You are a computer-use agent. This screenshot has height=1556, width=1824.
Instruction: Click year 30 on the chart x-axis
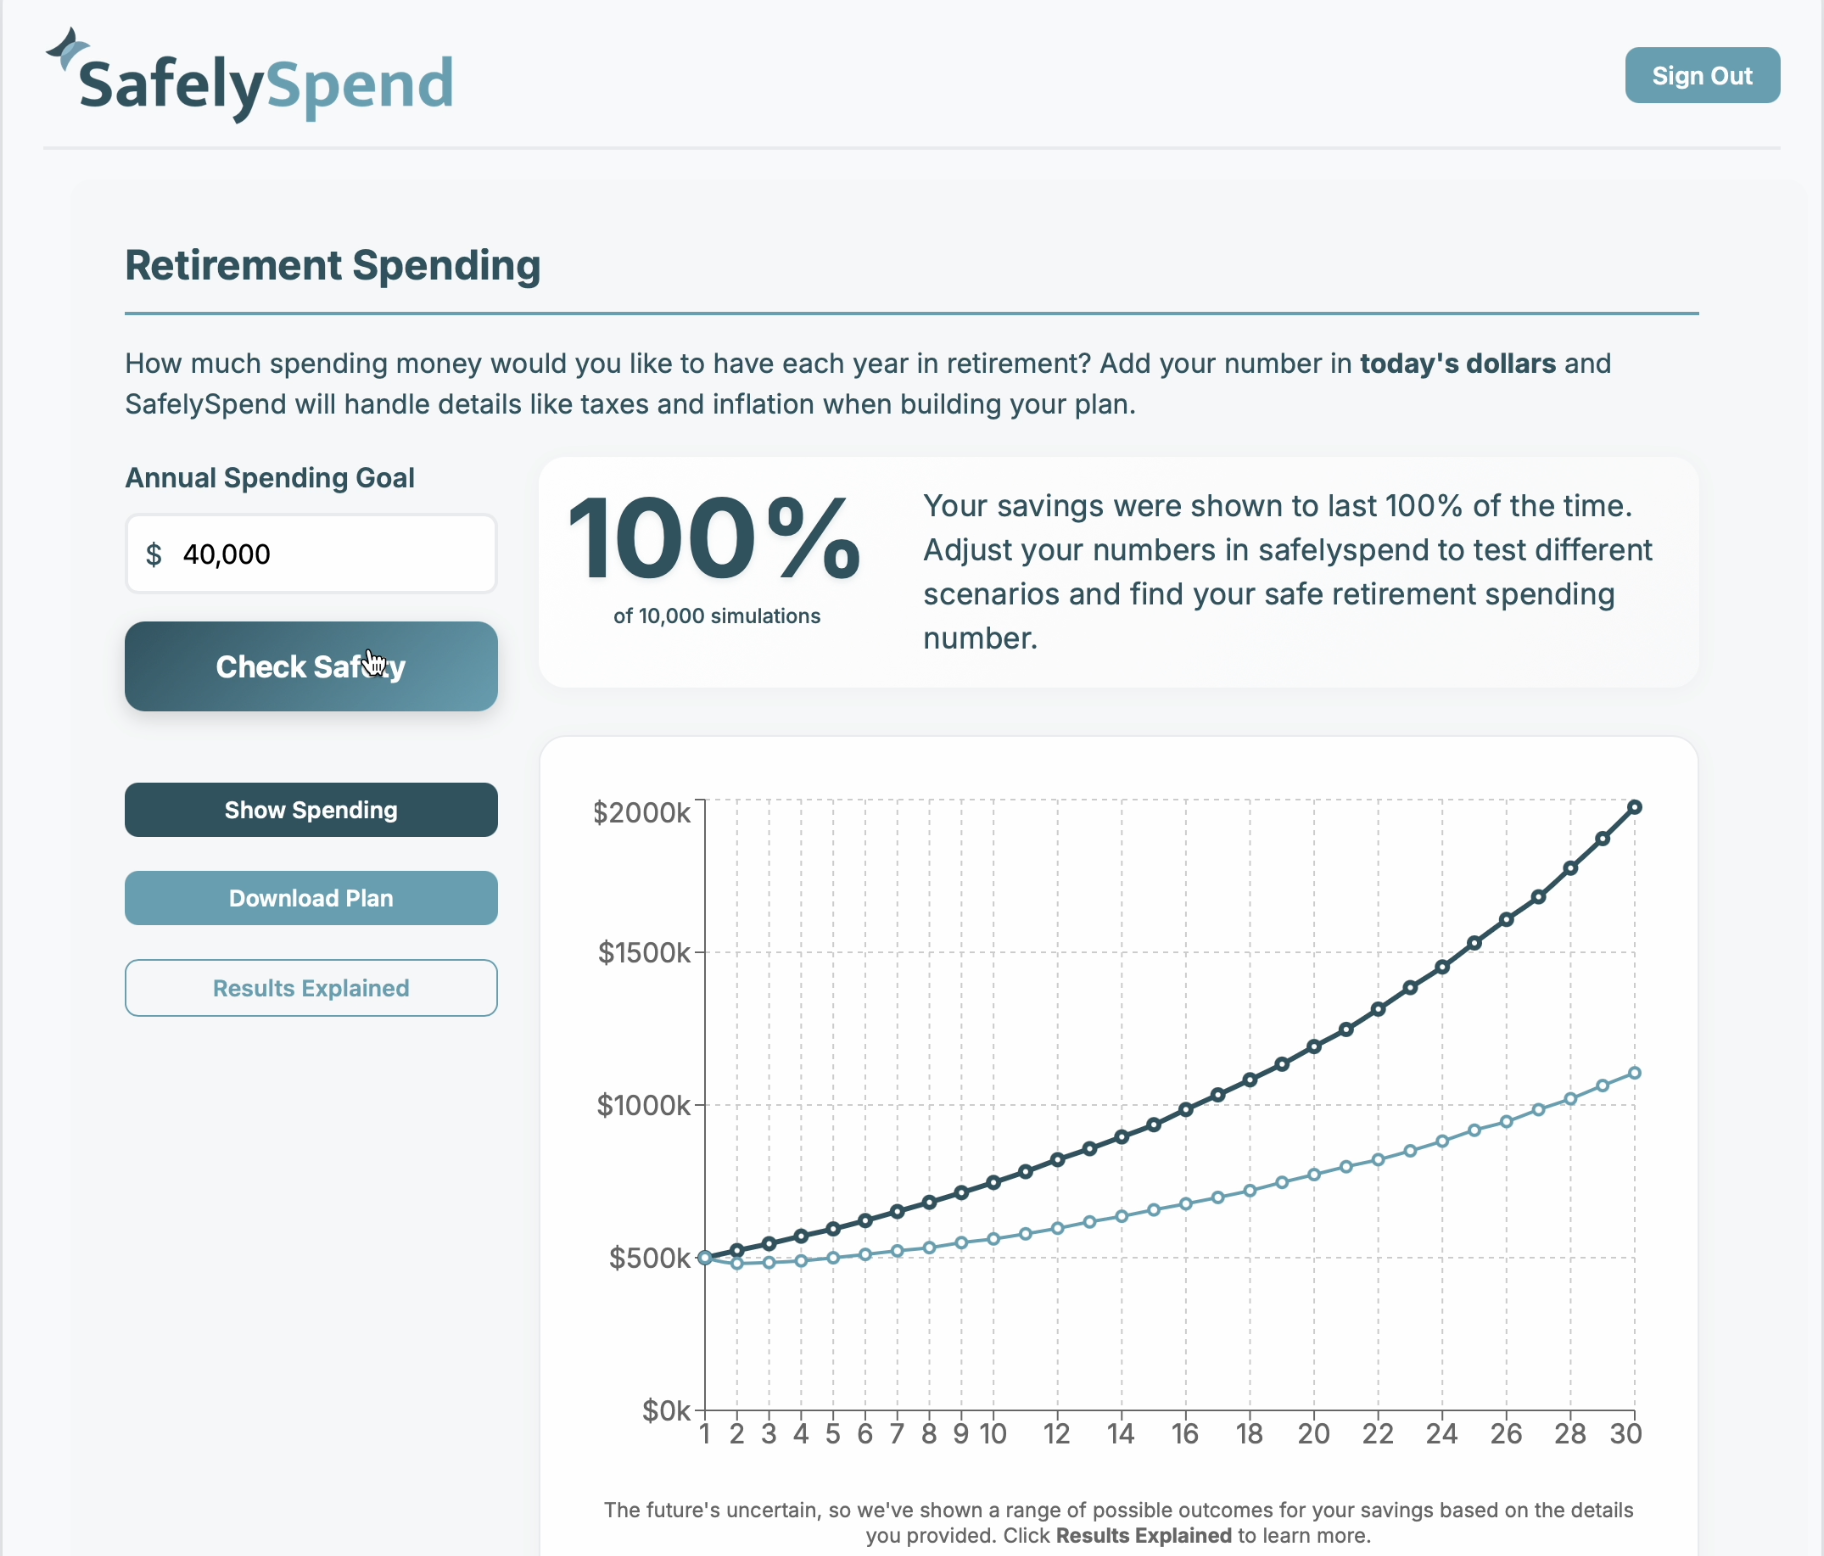coord(1627,1433)
